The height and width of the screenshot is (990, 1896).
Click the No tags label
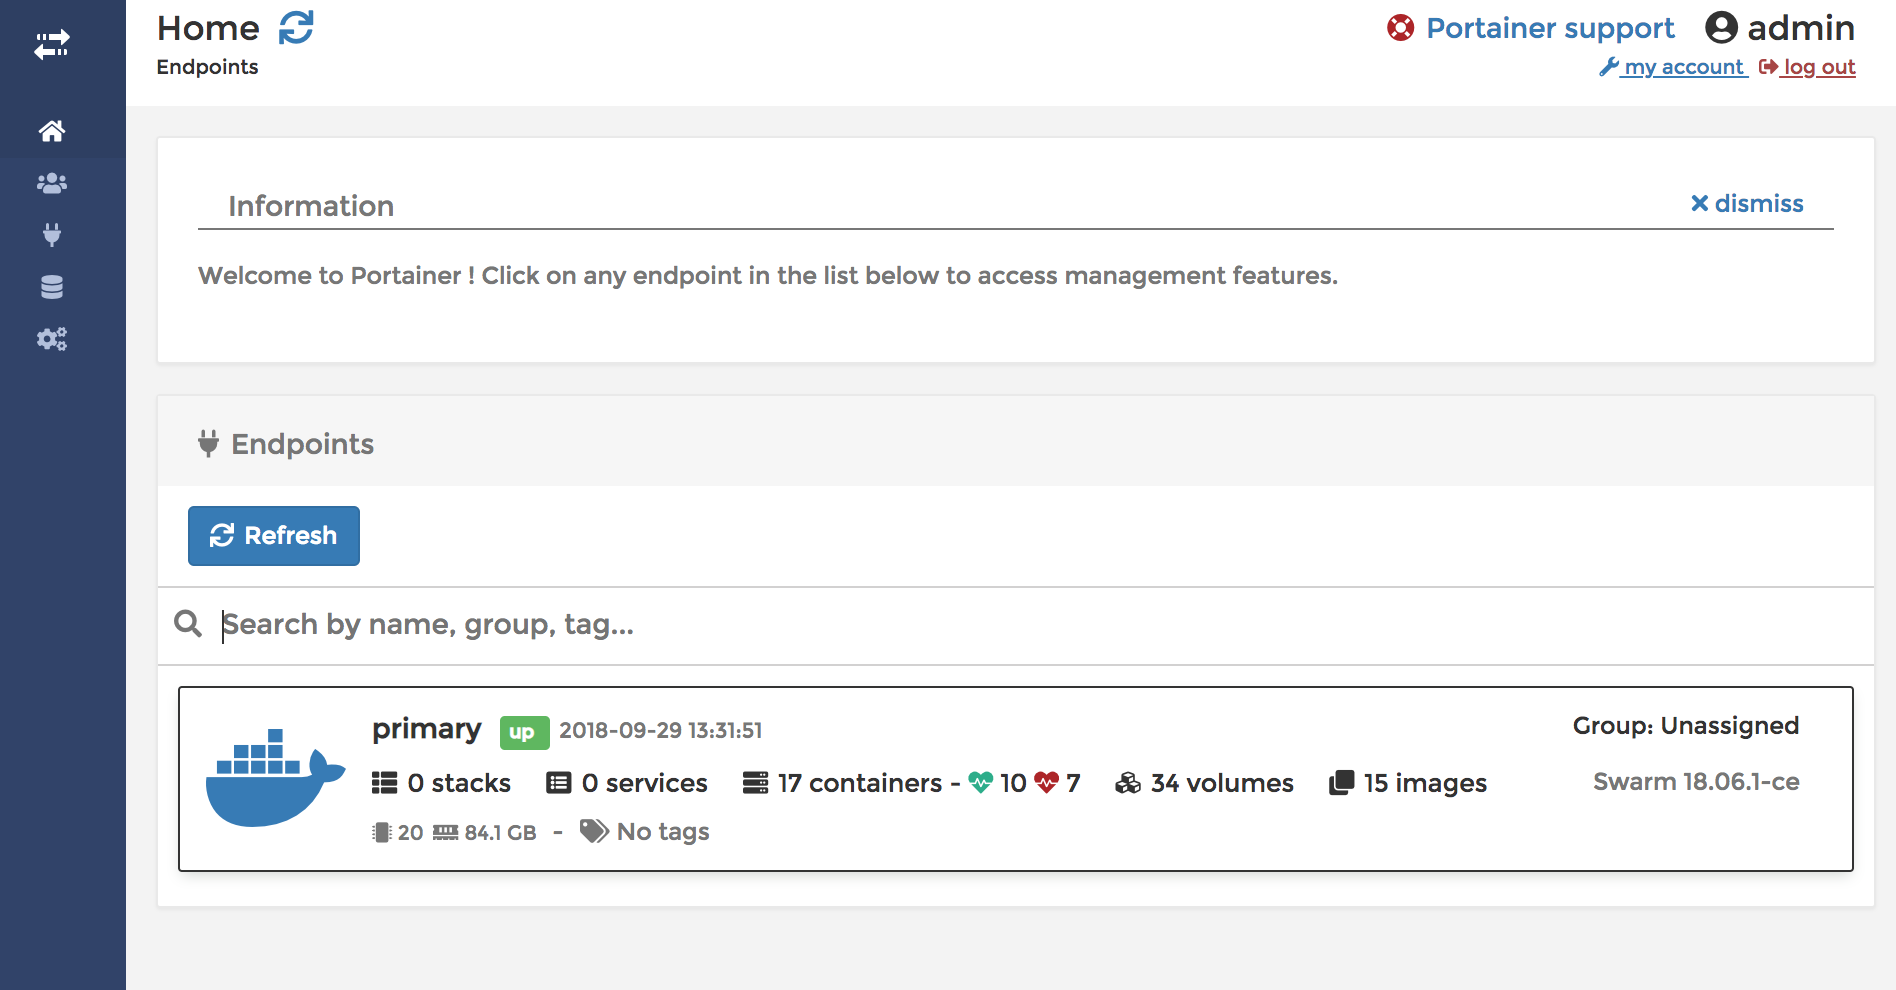[663, 832]
